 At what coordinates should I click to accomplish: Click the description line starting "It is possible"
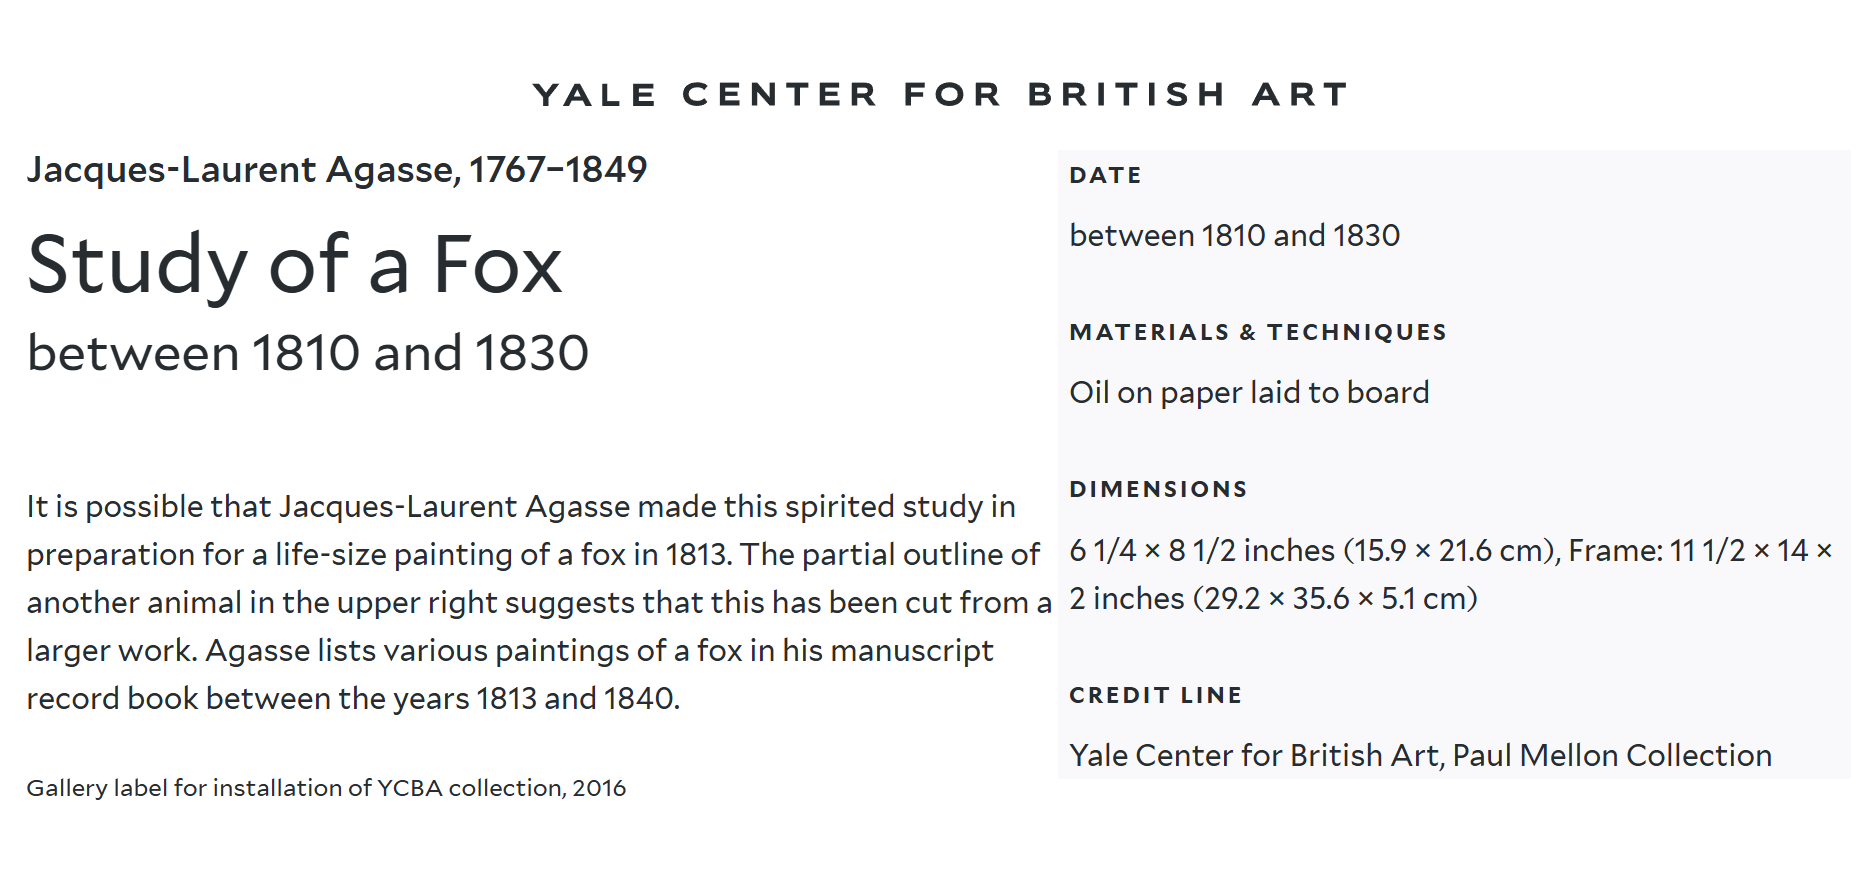pos(520,507)
